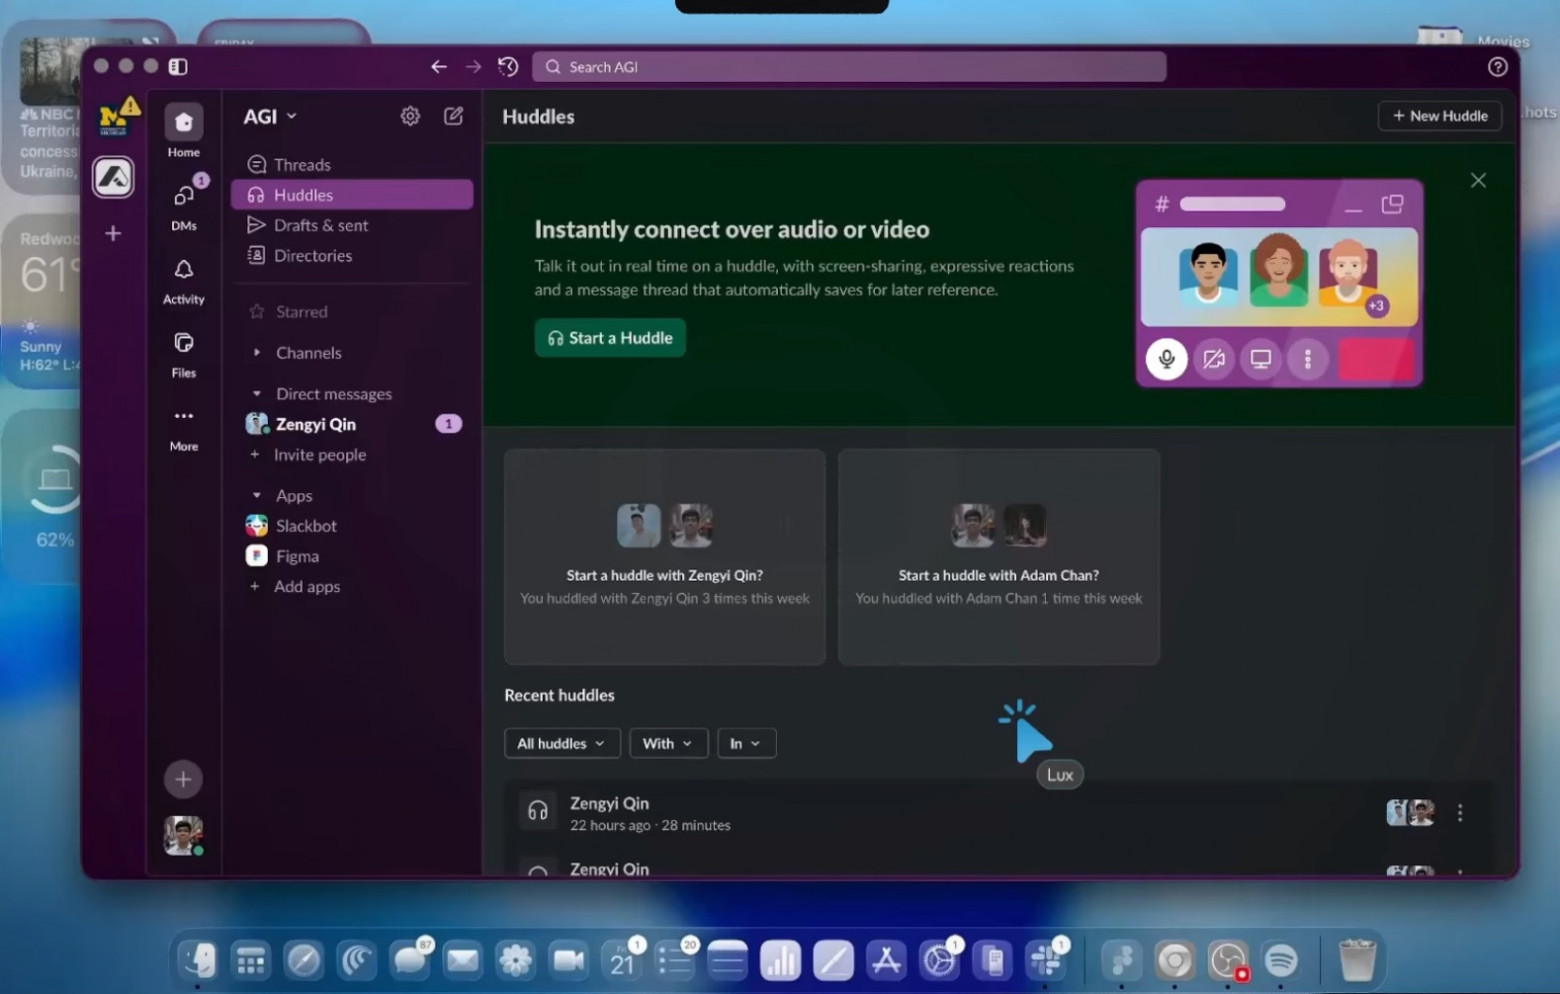
Task: Open the Activity bell icon
Action: point(183,270)
